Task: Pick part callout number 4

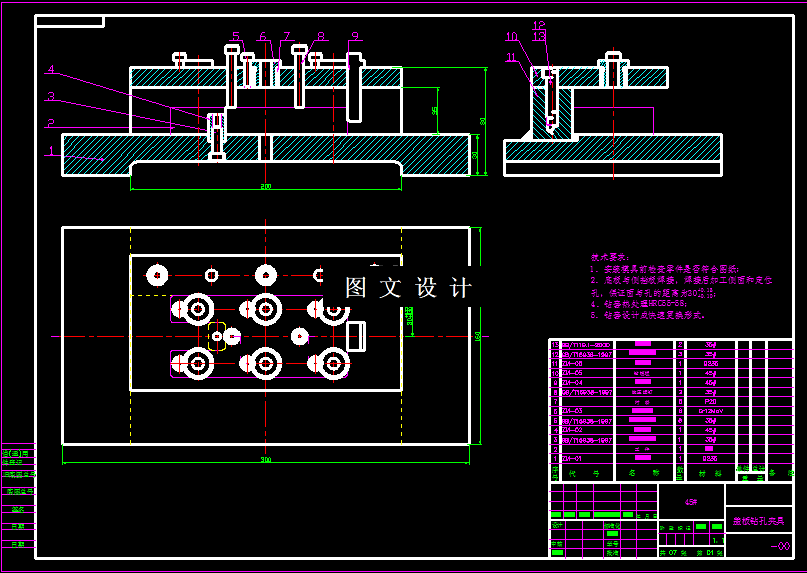Action: 51,70
